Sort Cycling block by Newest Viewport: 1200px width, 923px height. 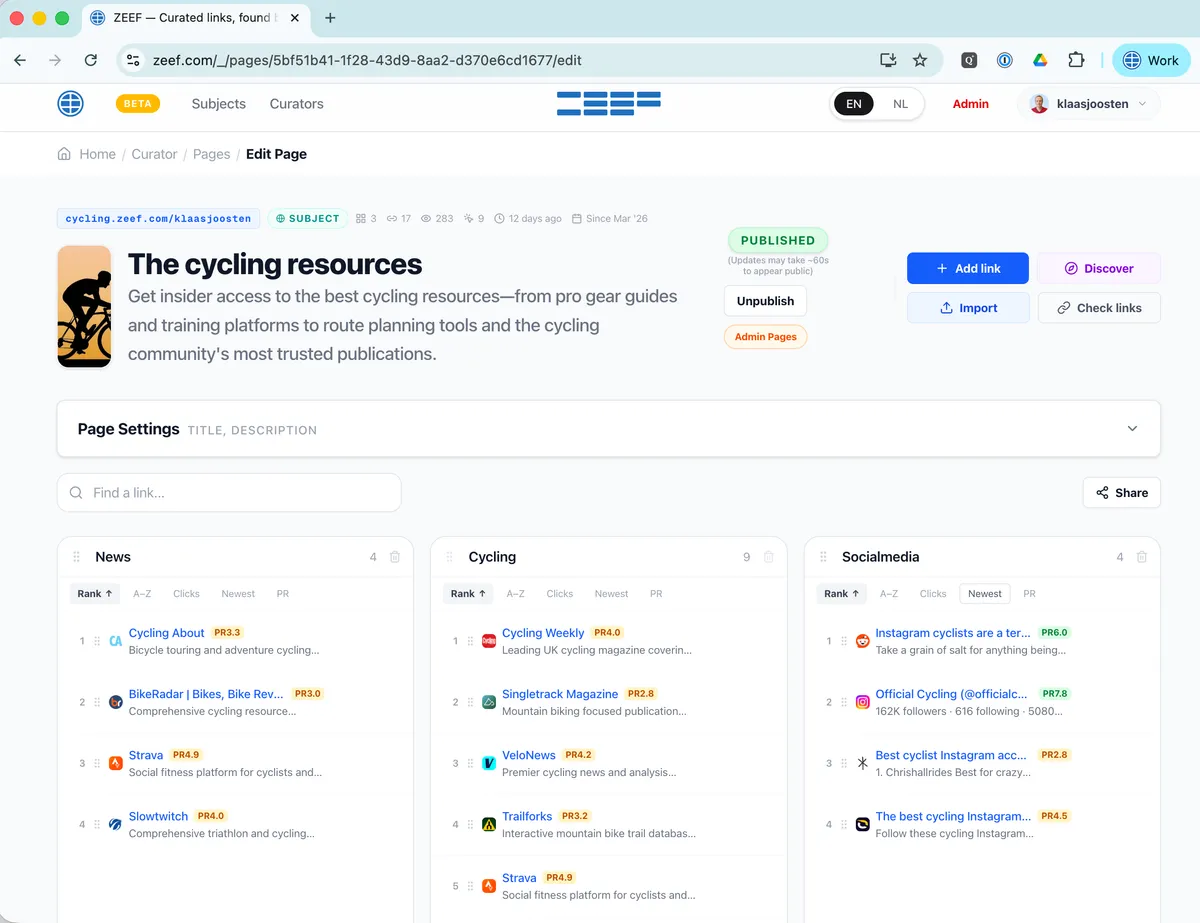click(x=611, y=593)
